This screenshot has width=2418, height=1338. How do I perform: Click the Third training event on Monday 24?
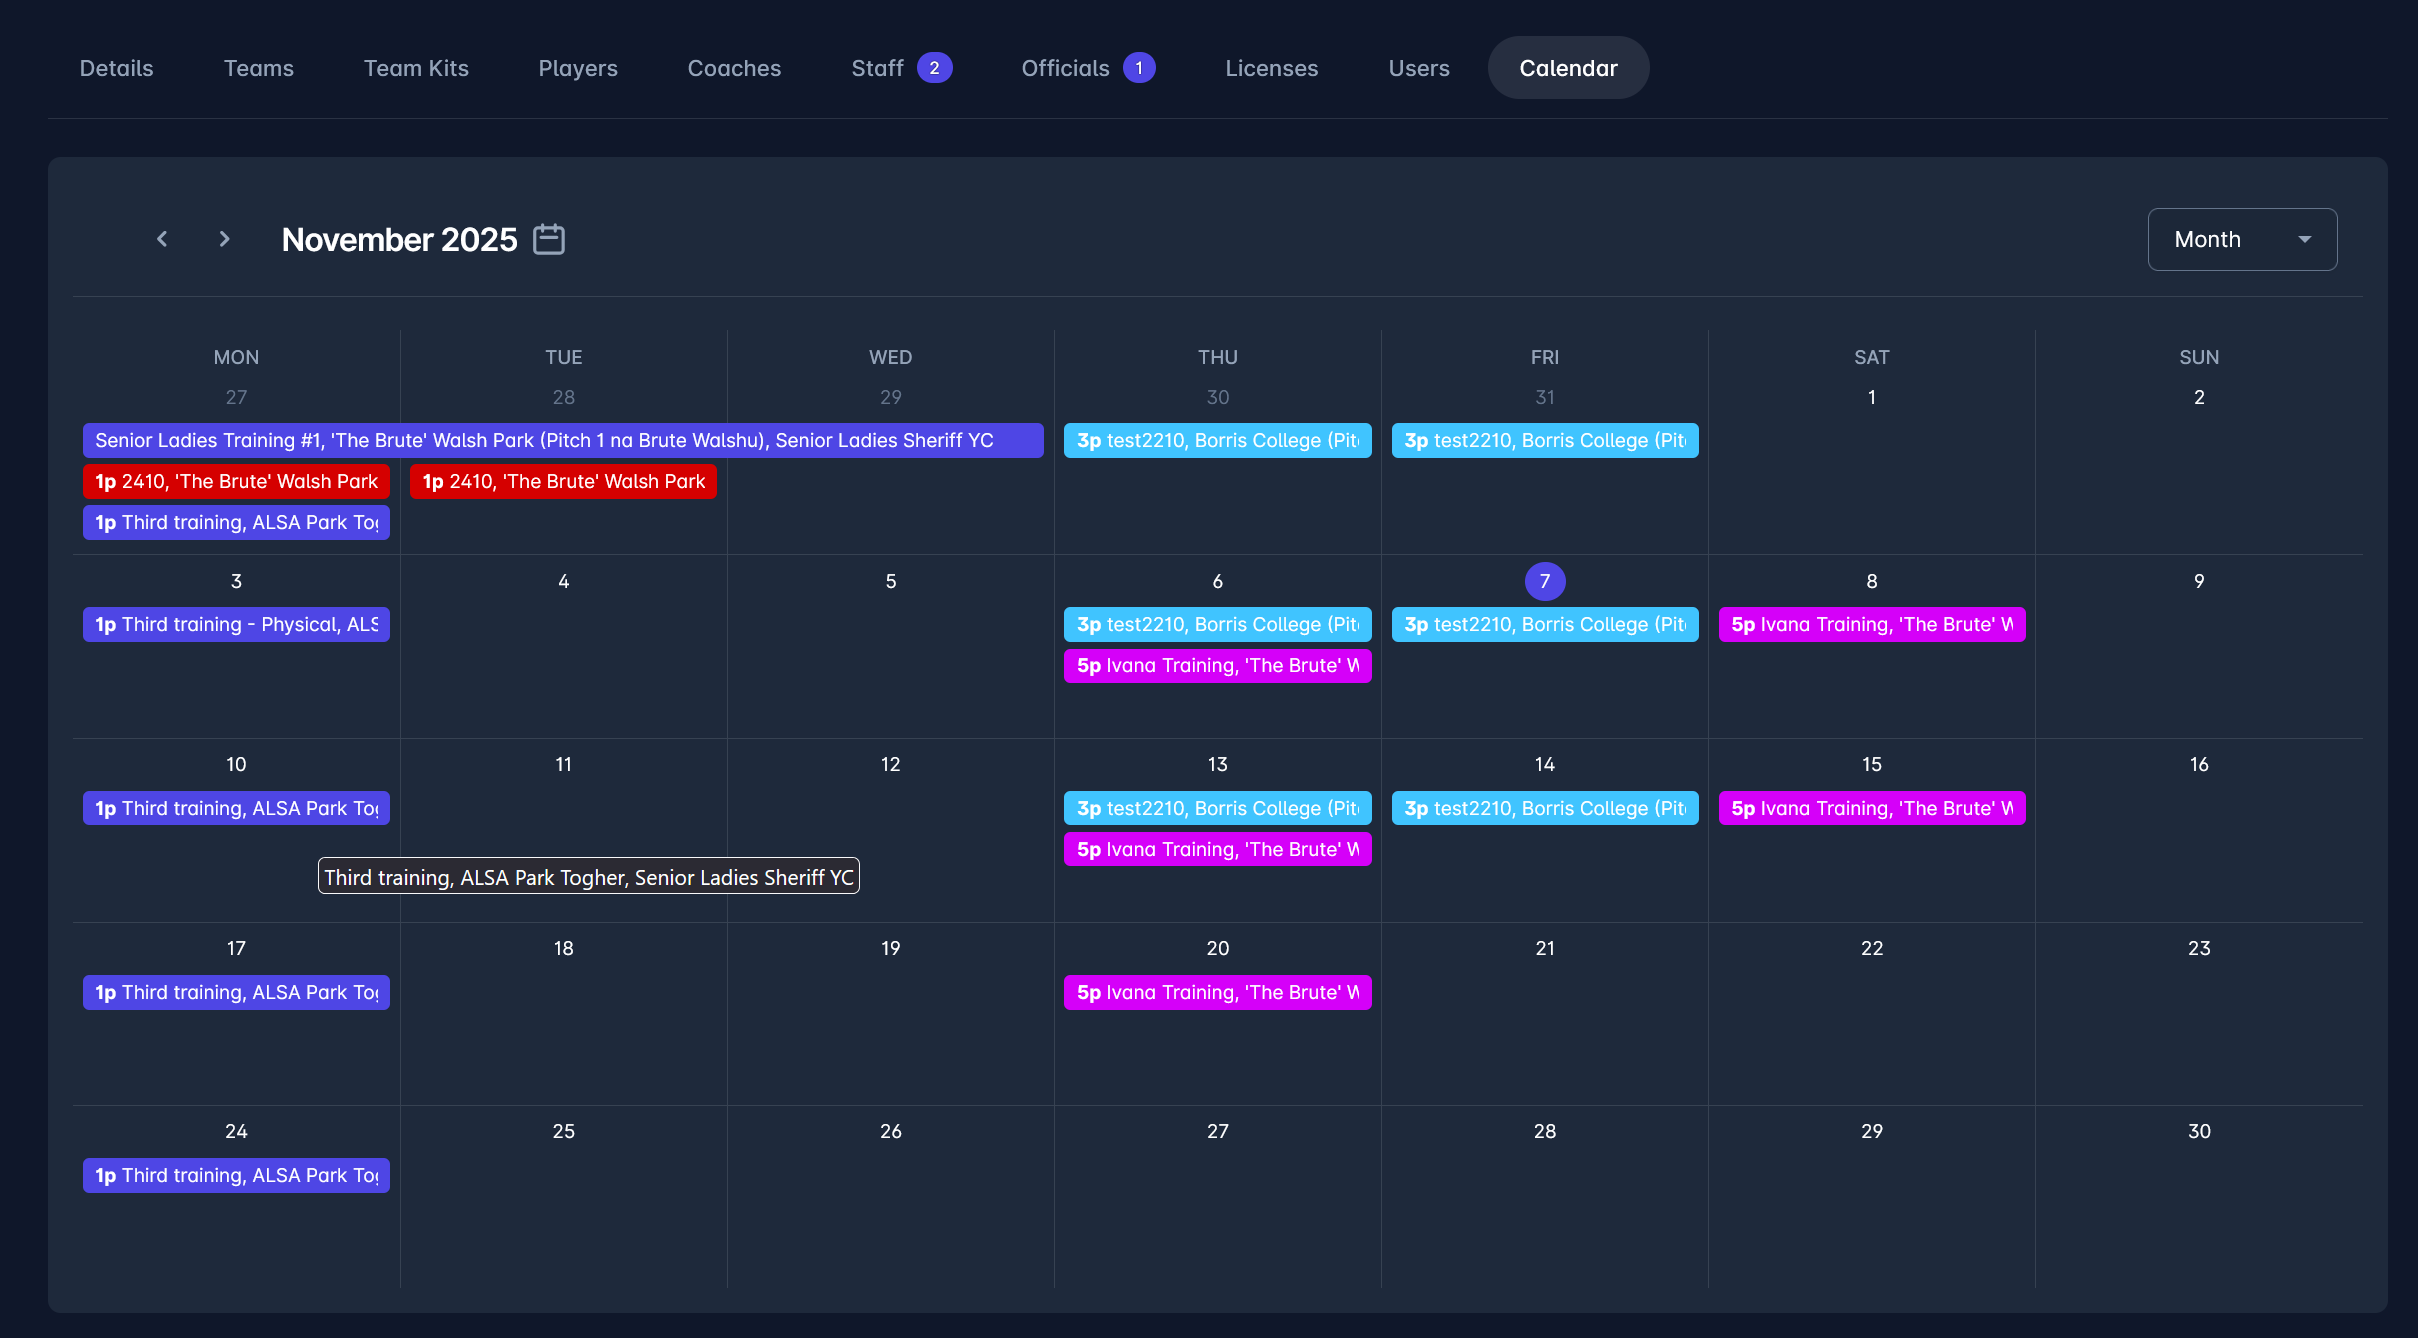tap(236, 1175)
